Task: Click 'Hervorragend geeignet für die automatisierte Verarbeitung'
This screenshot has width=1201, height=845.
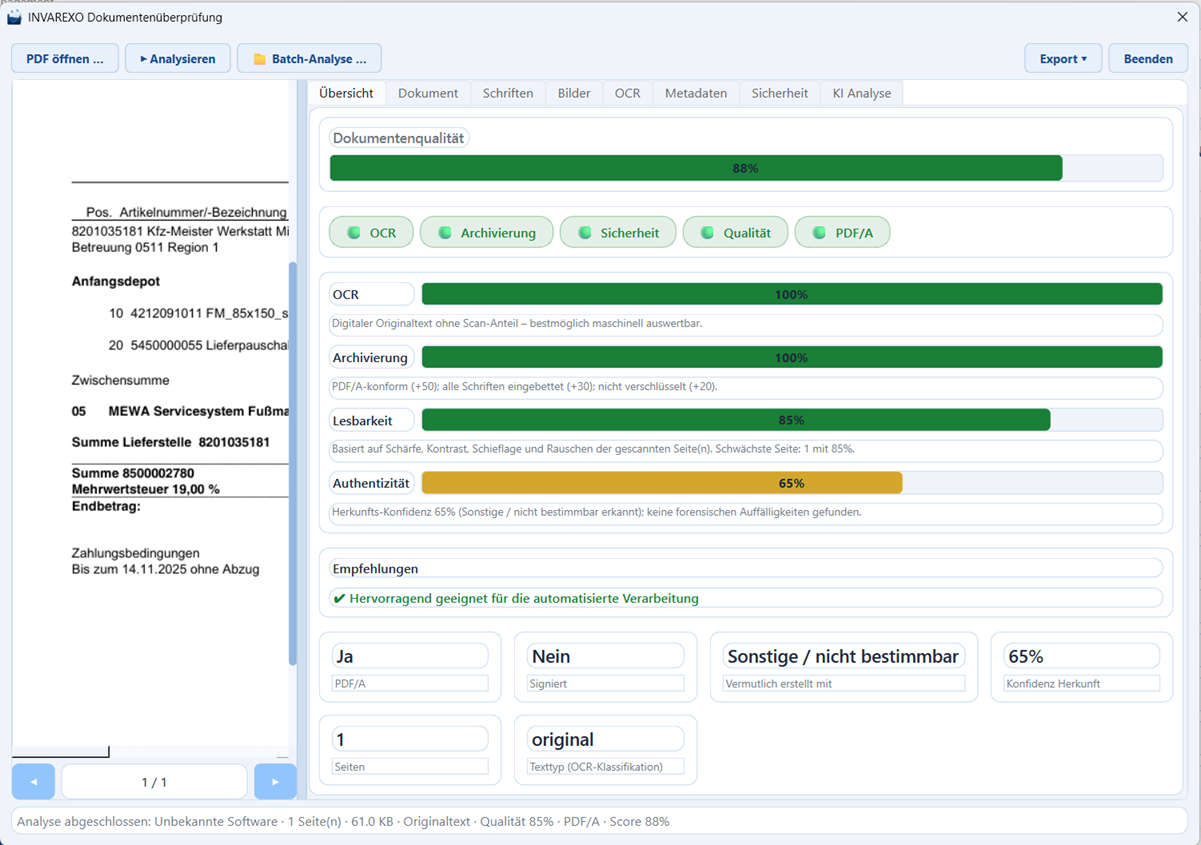Action: pyautogui.click(x=524, y=598)
